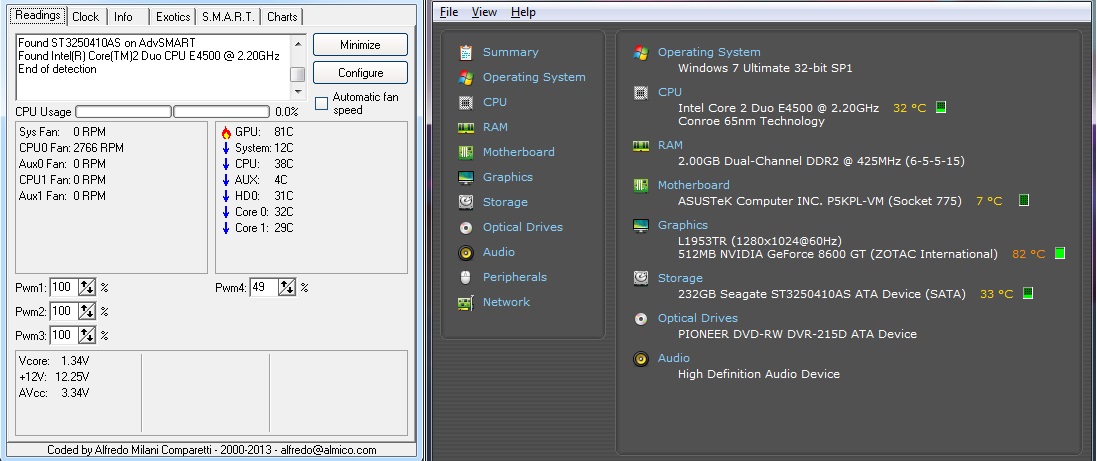Click the Pwm2 value input field
This screenshot has height=461, width=1097.
tap(63, 312)
